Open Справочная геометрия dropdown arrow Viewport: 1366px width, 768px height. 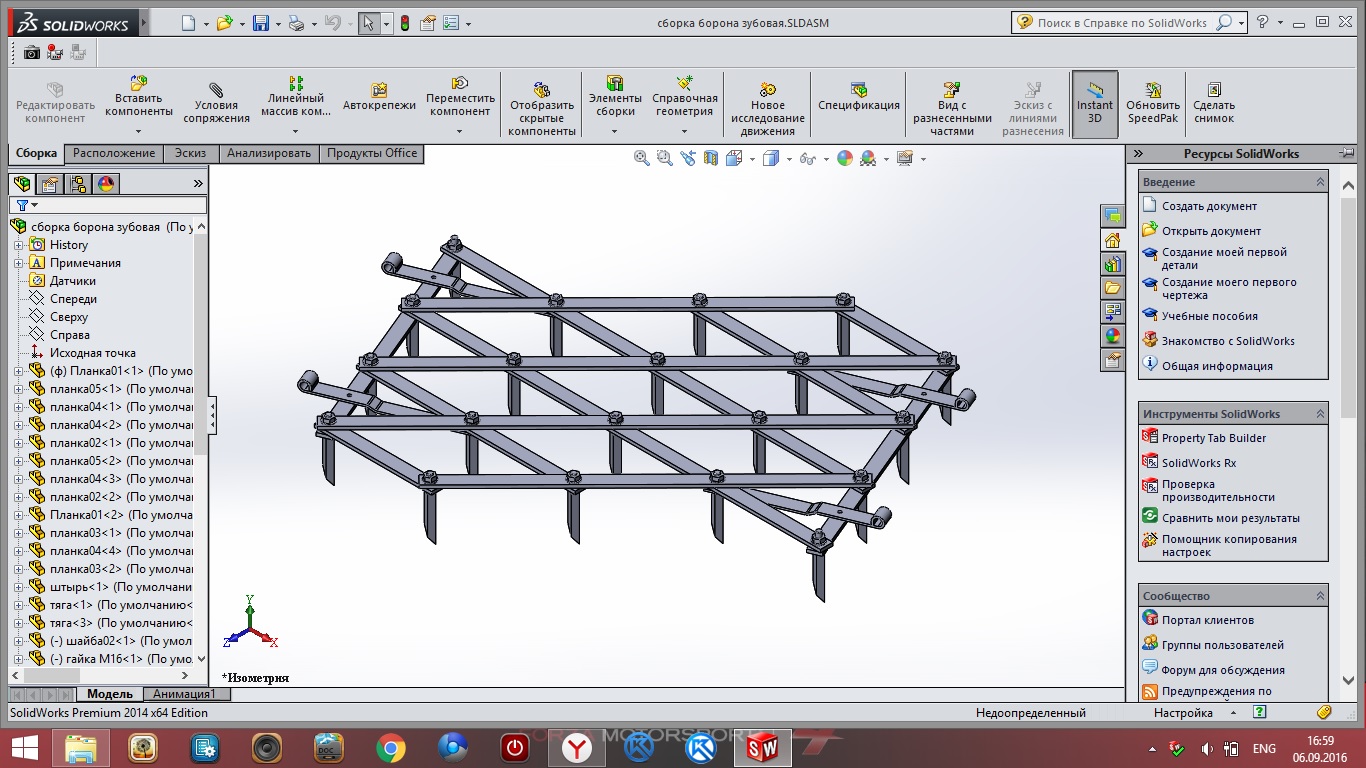pyautogui.click(x=685, y=130)
